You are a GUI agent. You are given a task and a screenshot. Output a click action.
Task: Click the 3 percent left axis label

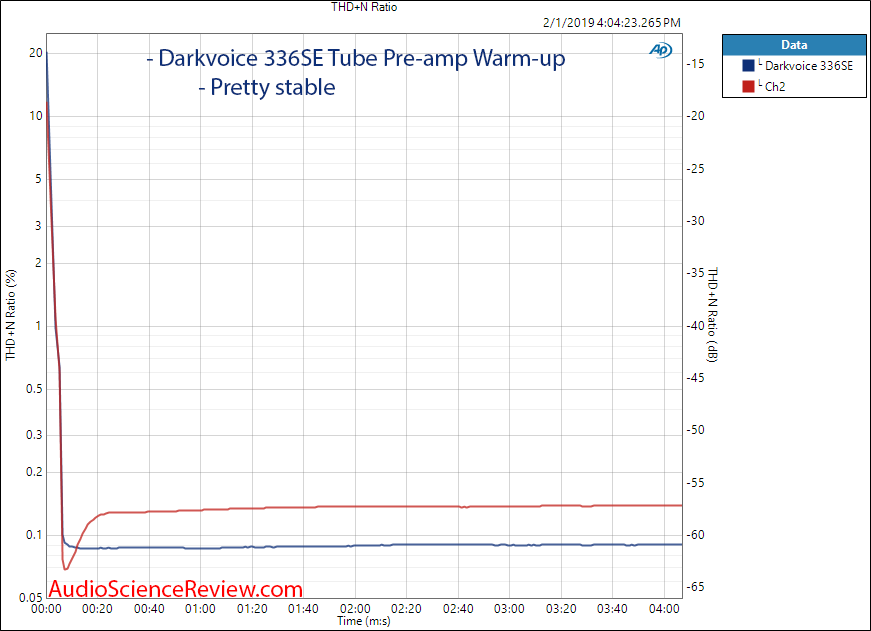(38, 226)
